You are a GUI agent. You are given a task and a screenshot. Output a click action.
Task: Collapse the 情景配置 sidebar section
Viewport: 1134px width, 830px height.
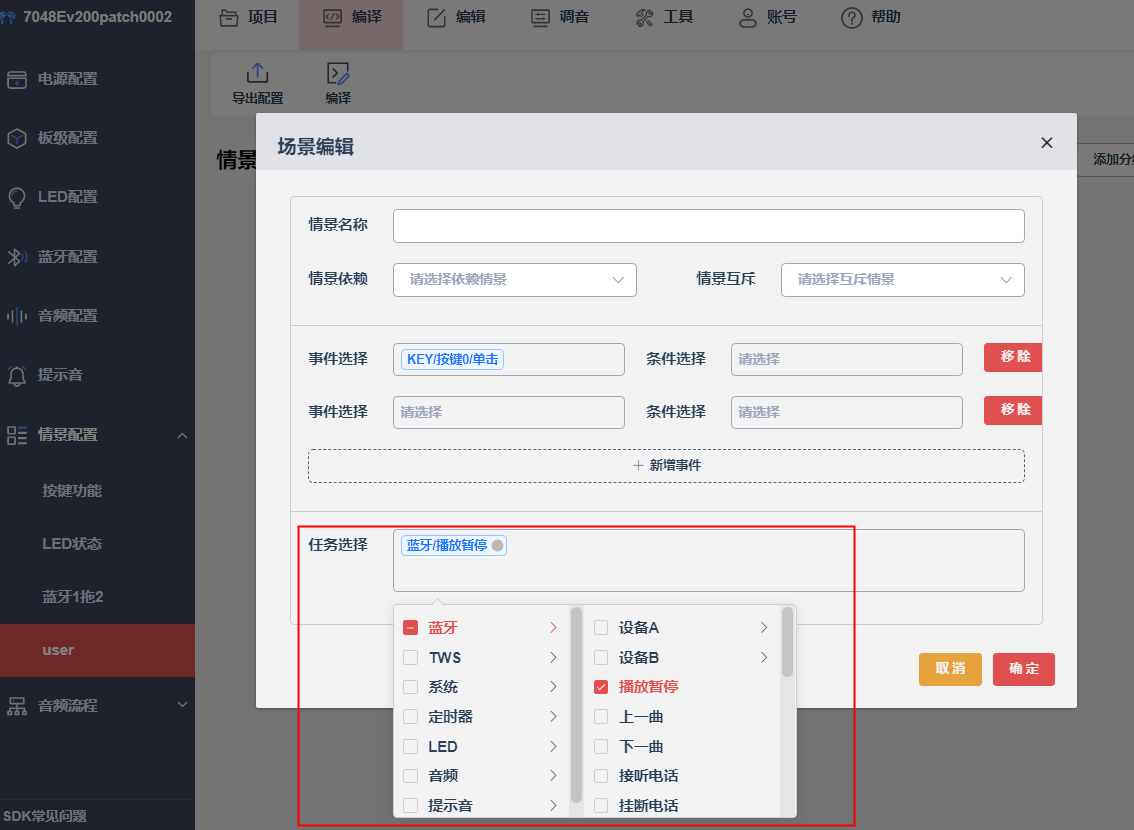182,435
